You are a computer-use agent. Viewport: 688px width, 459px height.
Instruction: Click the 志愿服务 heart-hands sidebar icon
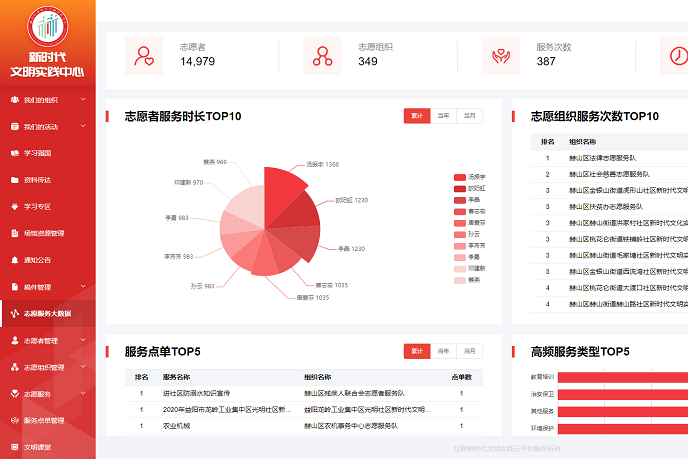pos(15,394)
